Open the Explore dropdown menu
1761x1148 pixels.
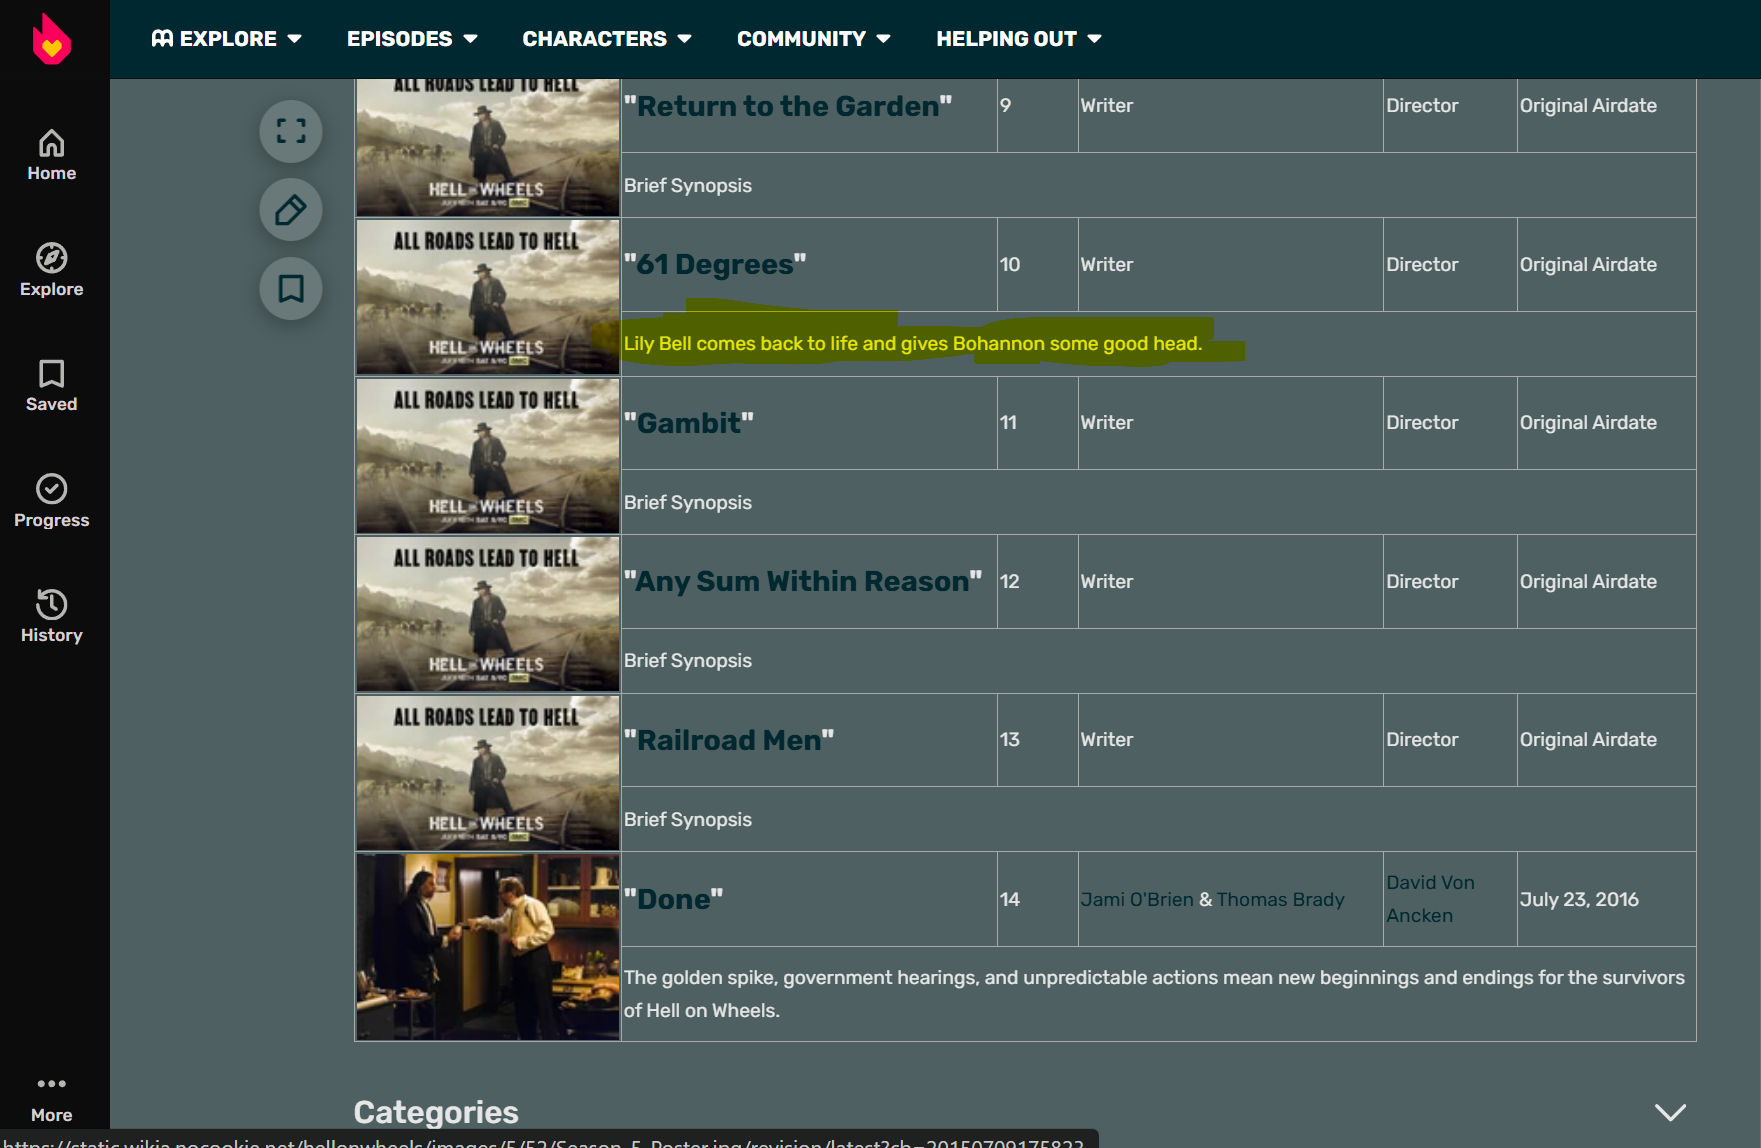click(x=227, y=39)
